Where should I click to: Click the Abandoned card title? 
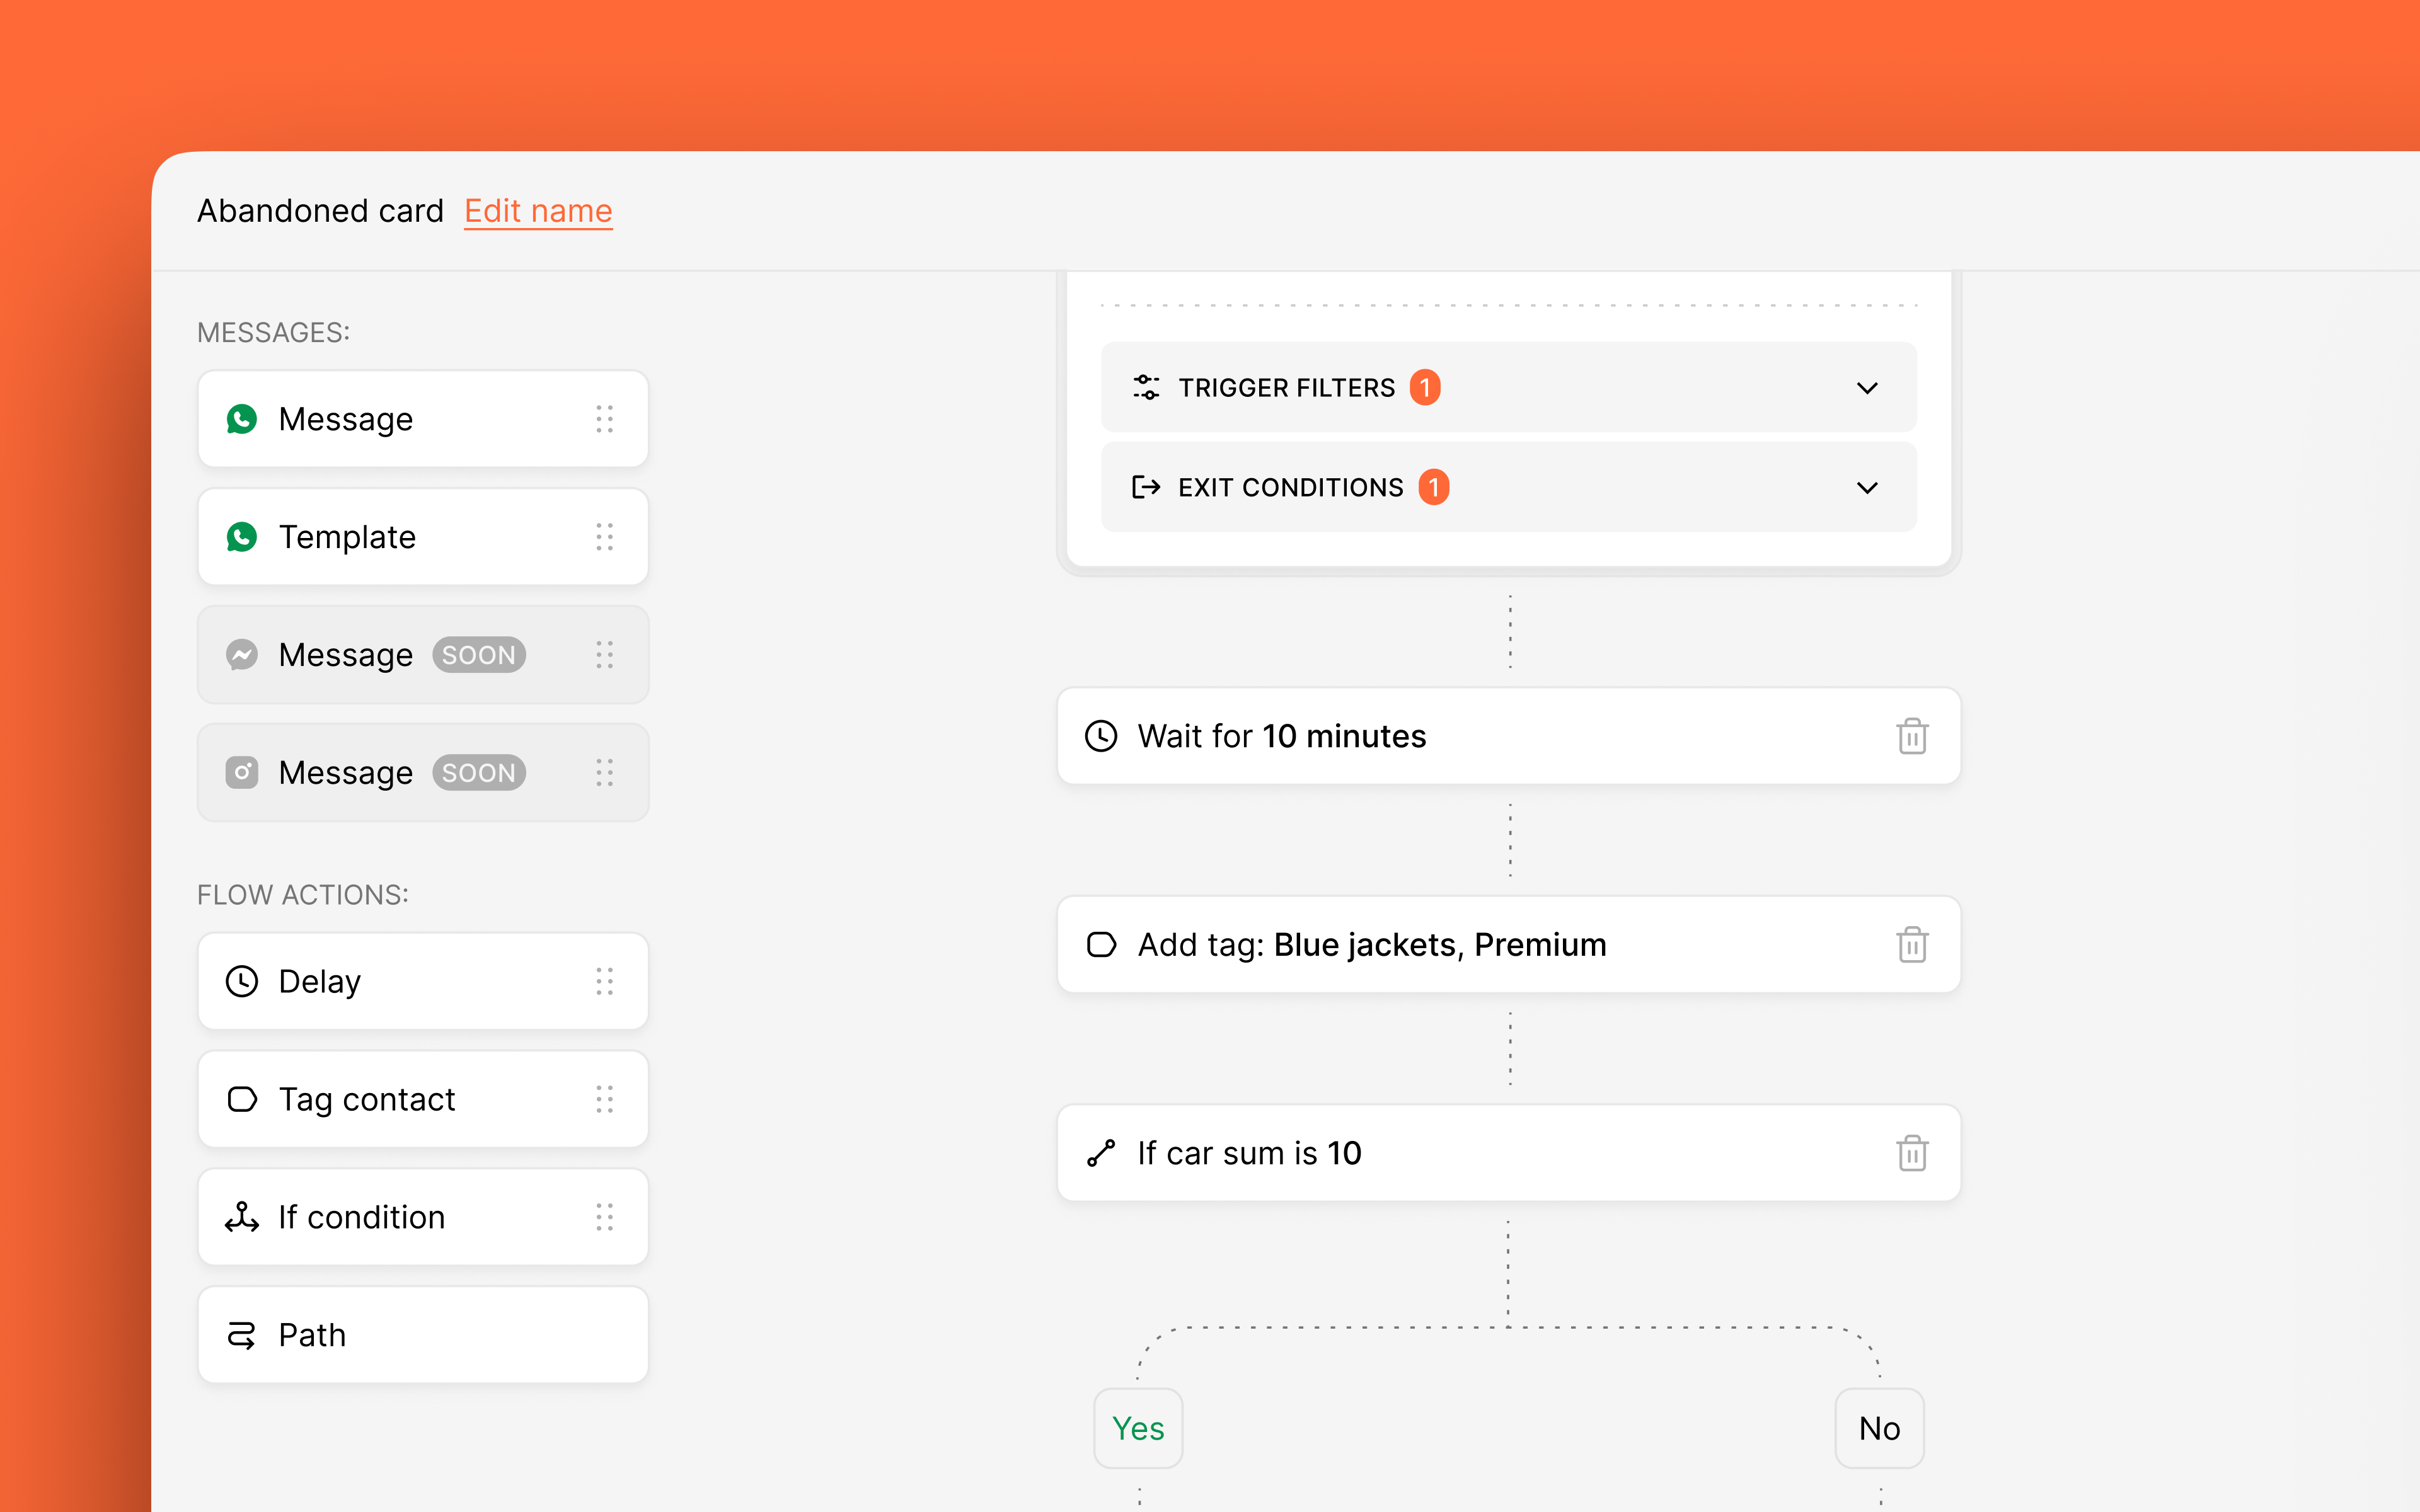point(320,211)
